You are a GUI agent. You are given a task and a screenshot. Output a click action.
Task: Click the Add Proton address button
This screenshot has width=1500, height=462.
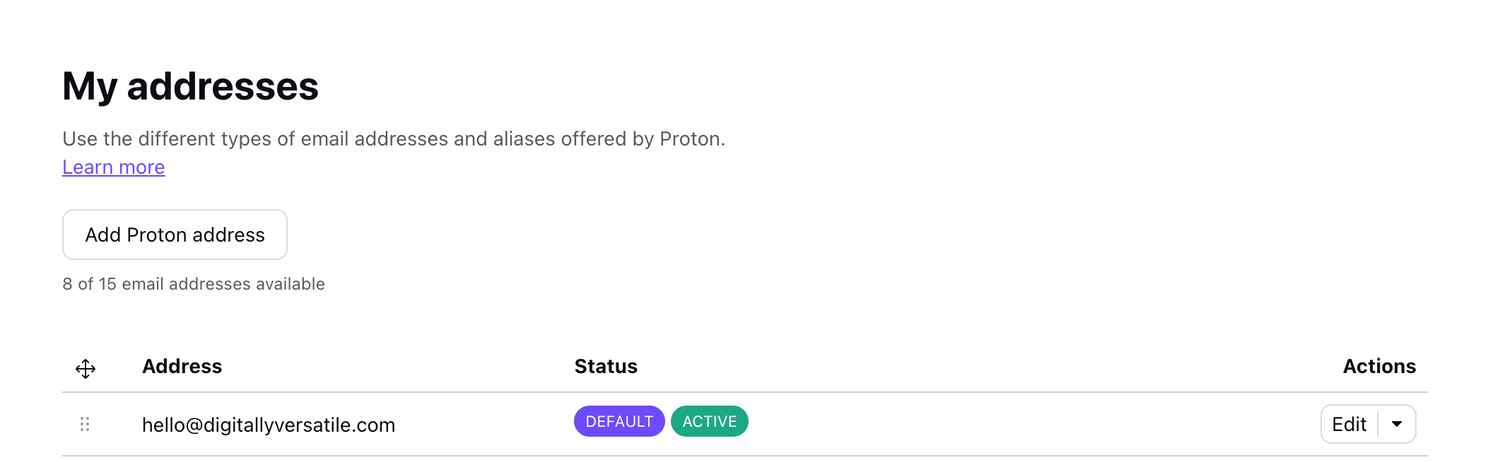pos(175,235)
